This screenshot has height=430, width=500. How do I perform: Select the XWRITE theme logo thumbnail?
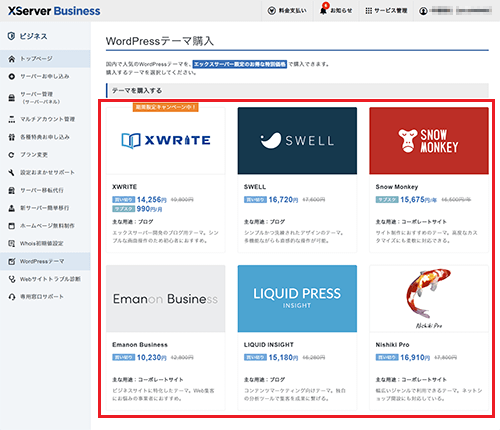point(166,141)
